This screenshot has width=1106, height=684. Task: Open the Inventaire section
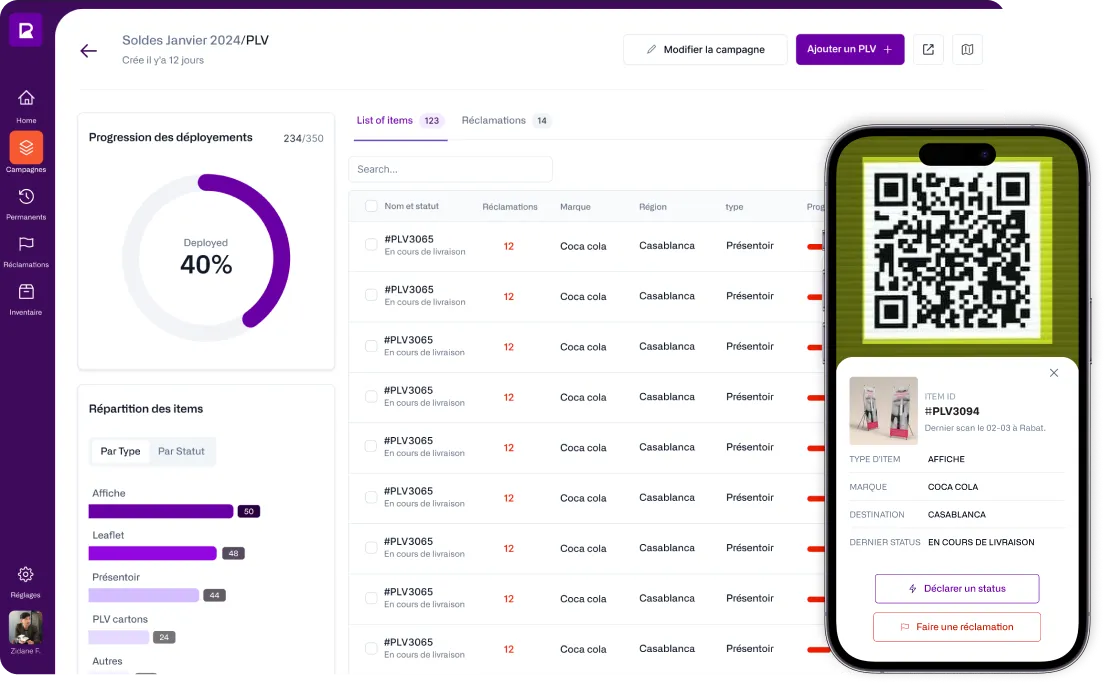pos(25,296)
